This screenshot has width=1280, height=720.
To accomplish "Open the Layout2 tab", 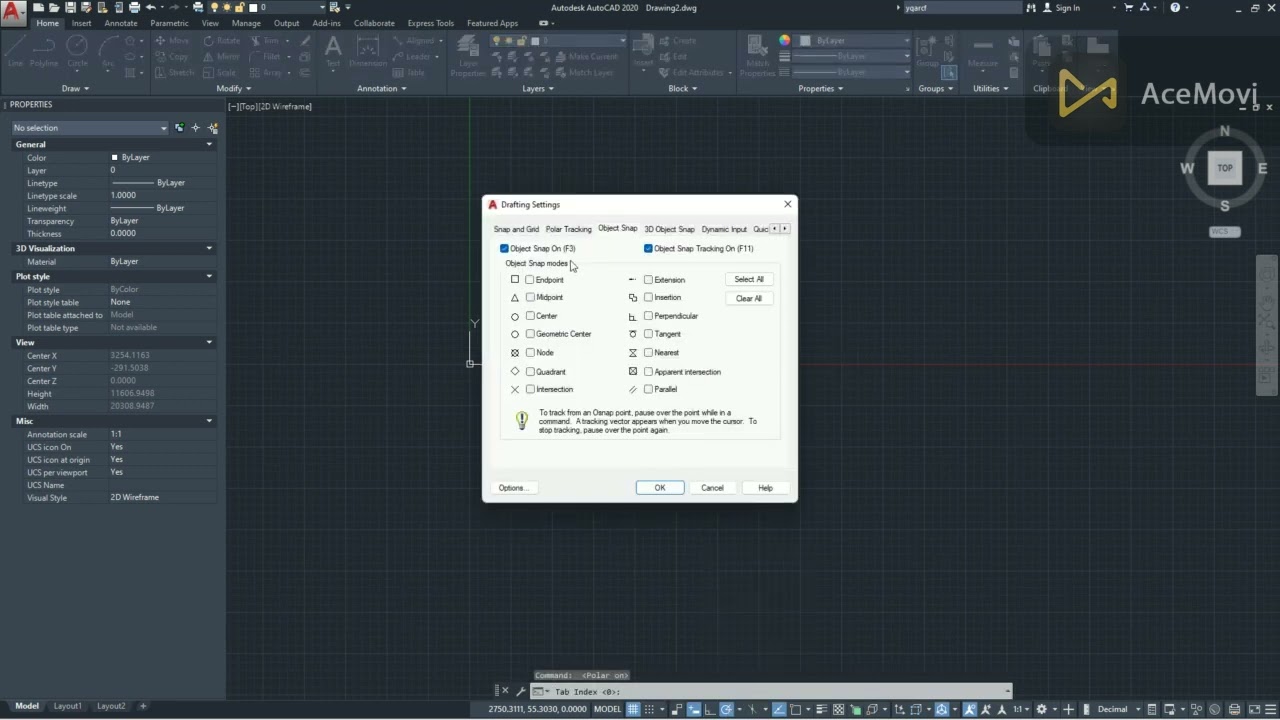I will [x=111, y=706].
